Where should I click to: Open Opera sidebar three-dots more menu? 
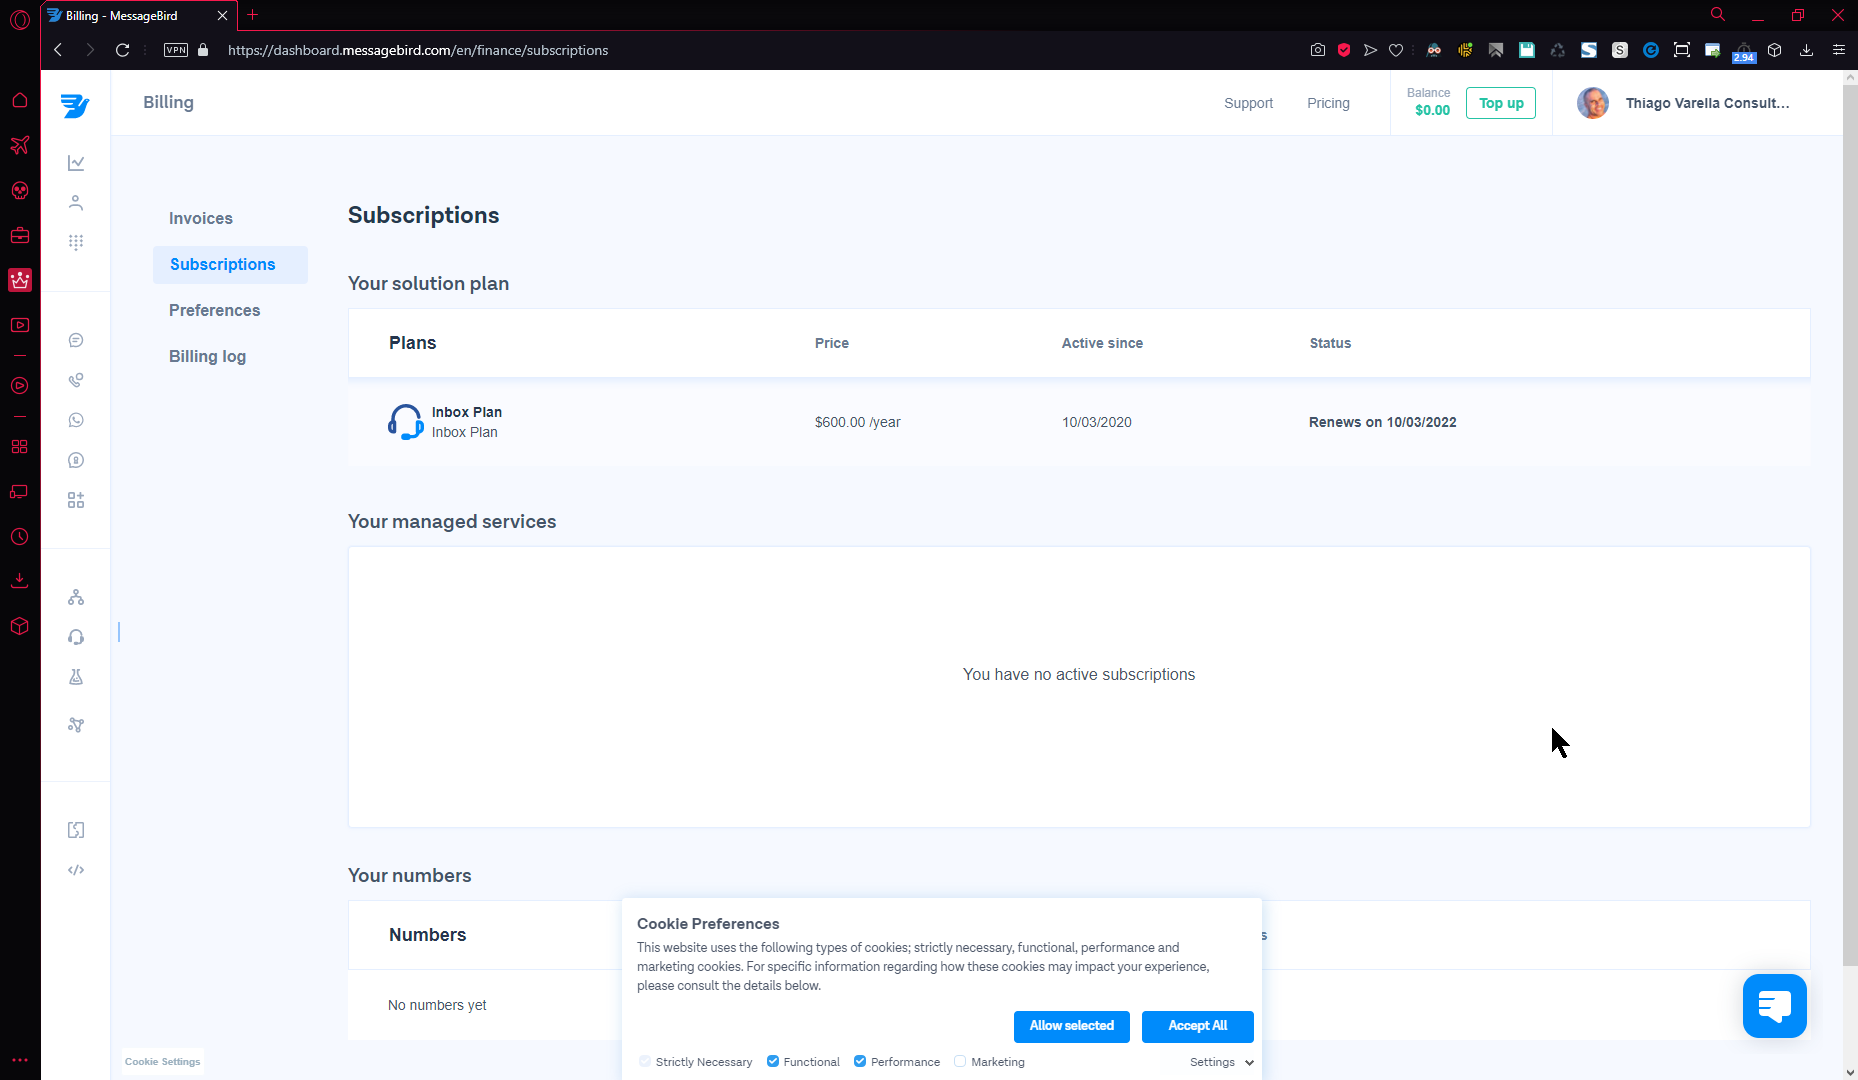pyautogui.click(x=20, y=1059)
